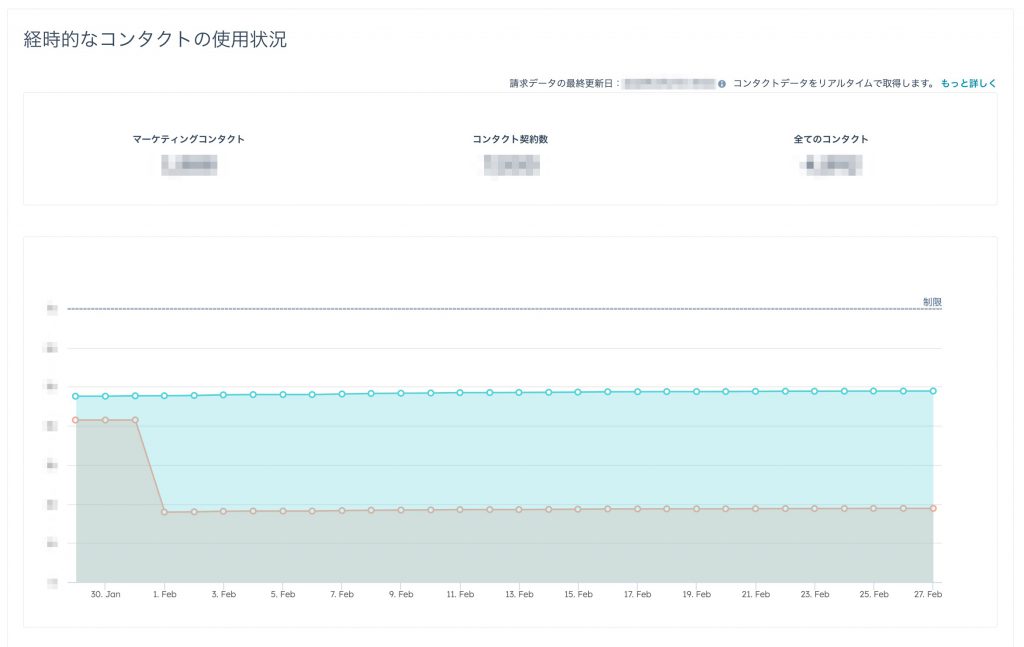Click the 25. Feb axis label
The image size is (1024, 647).
(874, 594)
